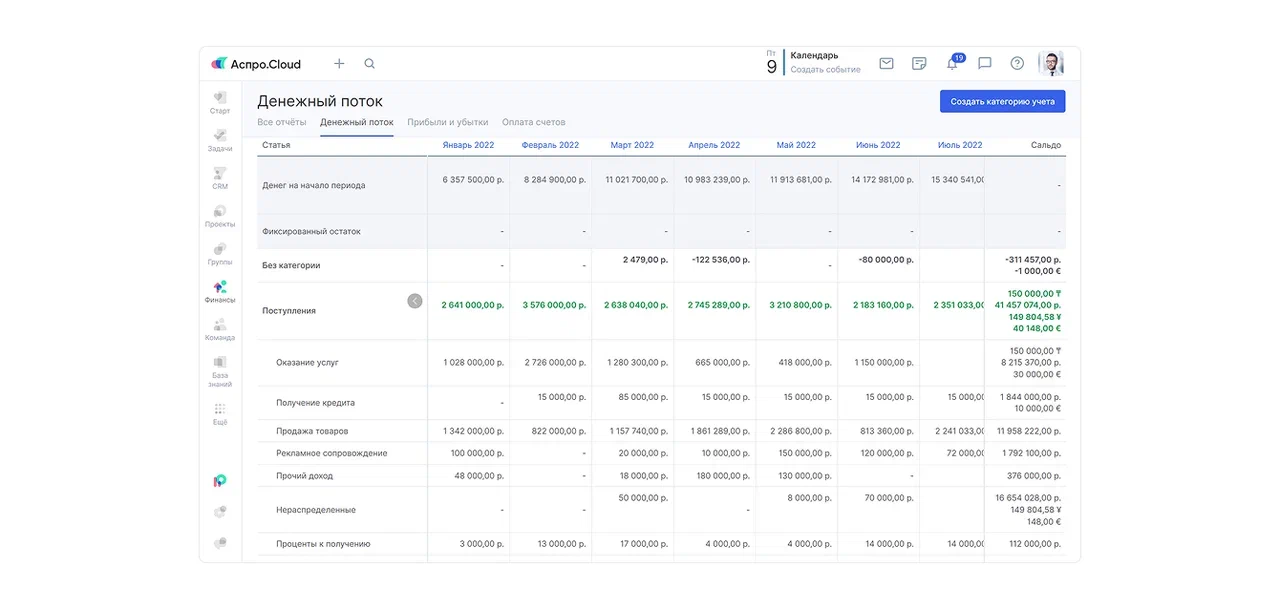Click the plus icon beside Аспро.Cloud logo
Image resolution: width=1280 pixels, height=609 pixels.
339,63
